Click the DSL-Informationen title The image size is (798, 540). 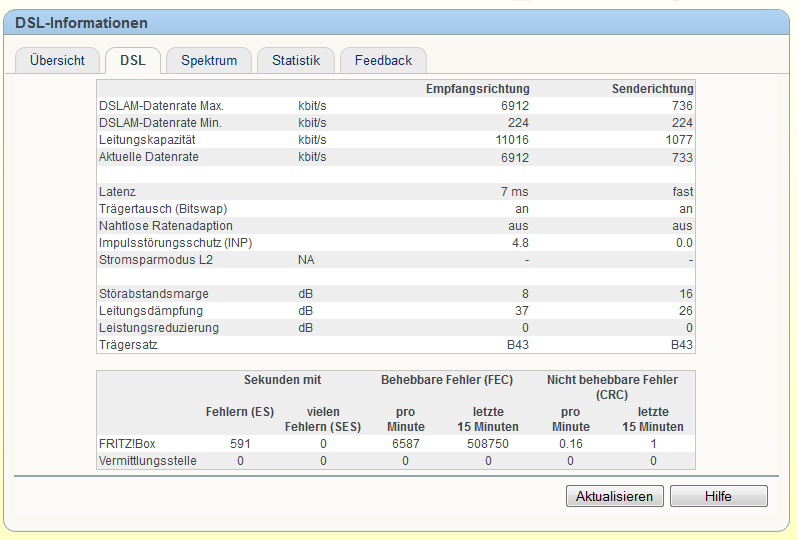[x=81, y=23]
